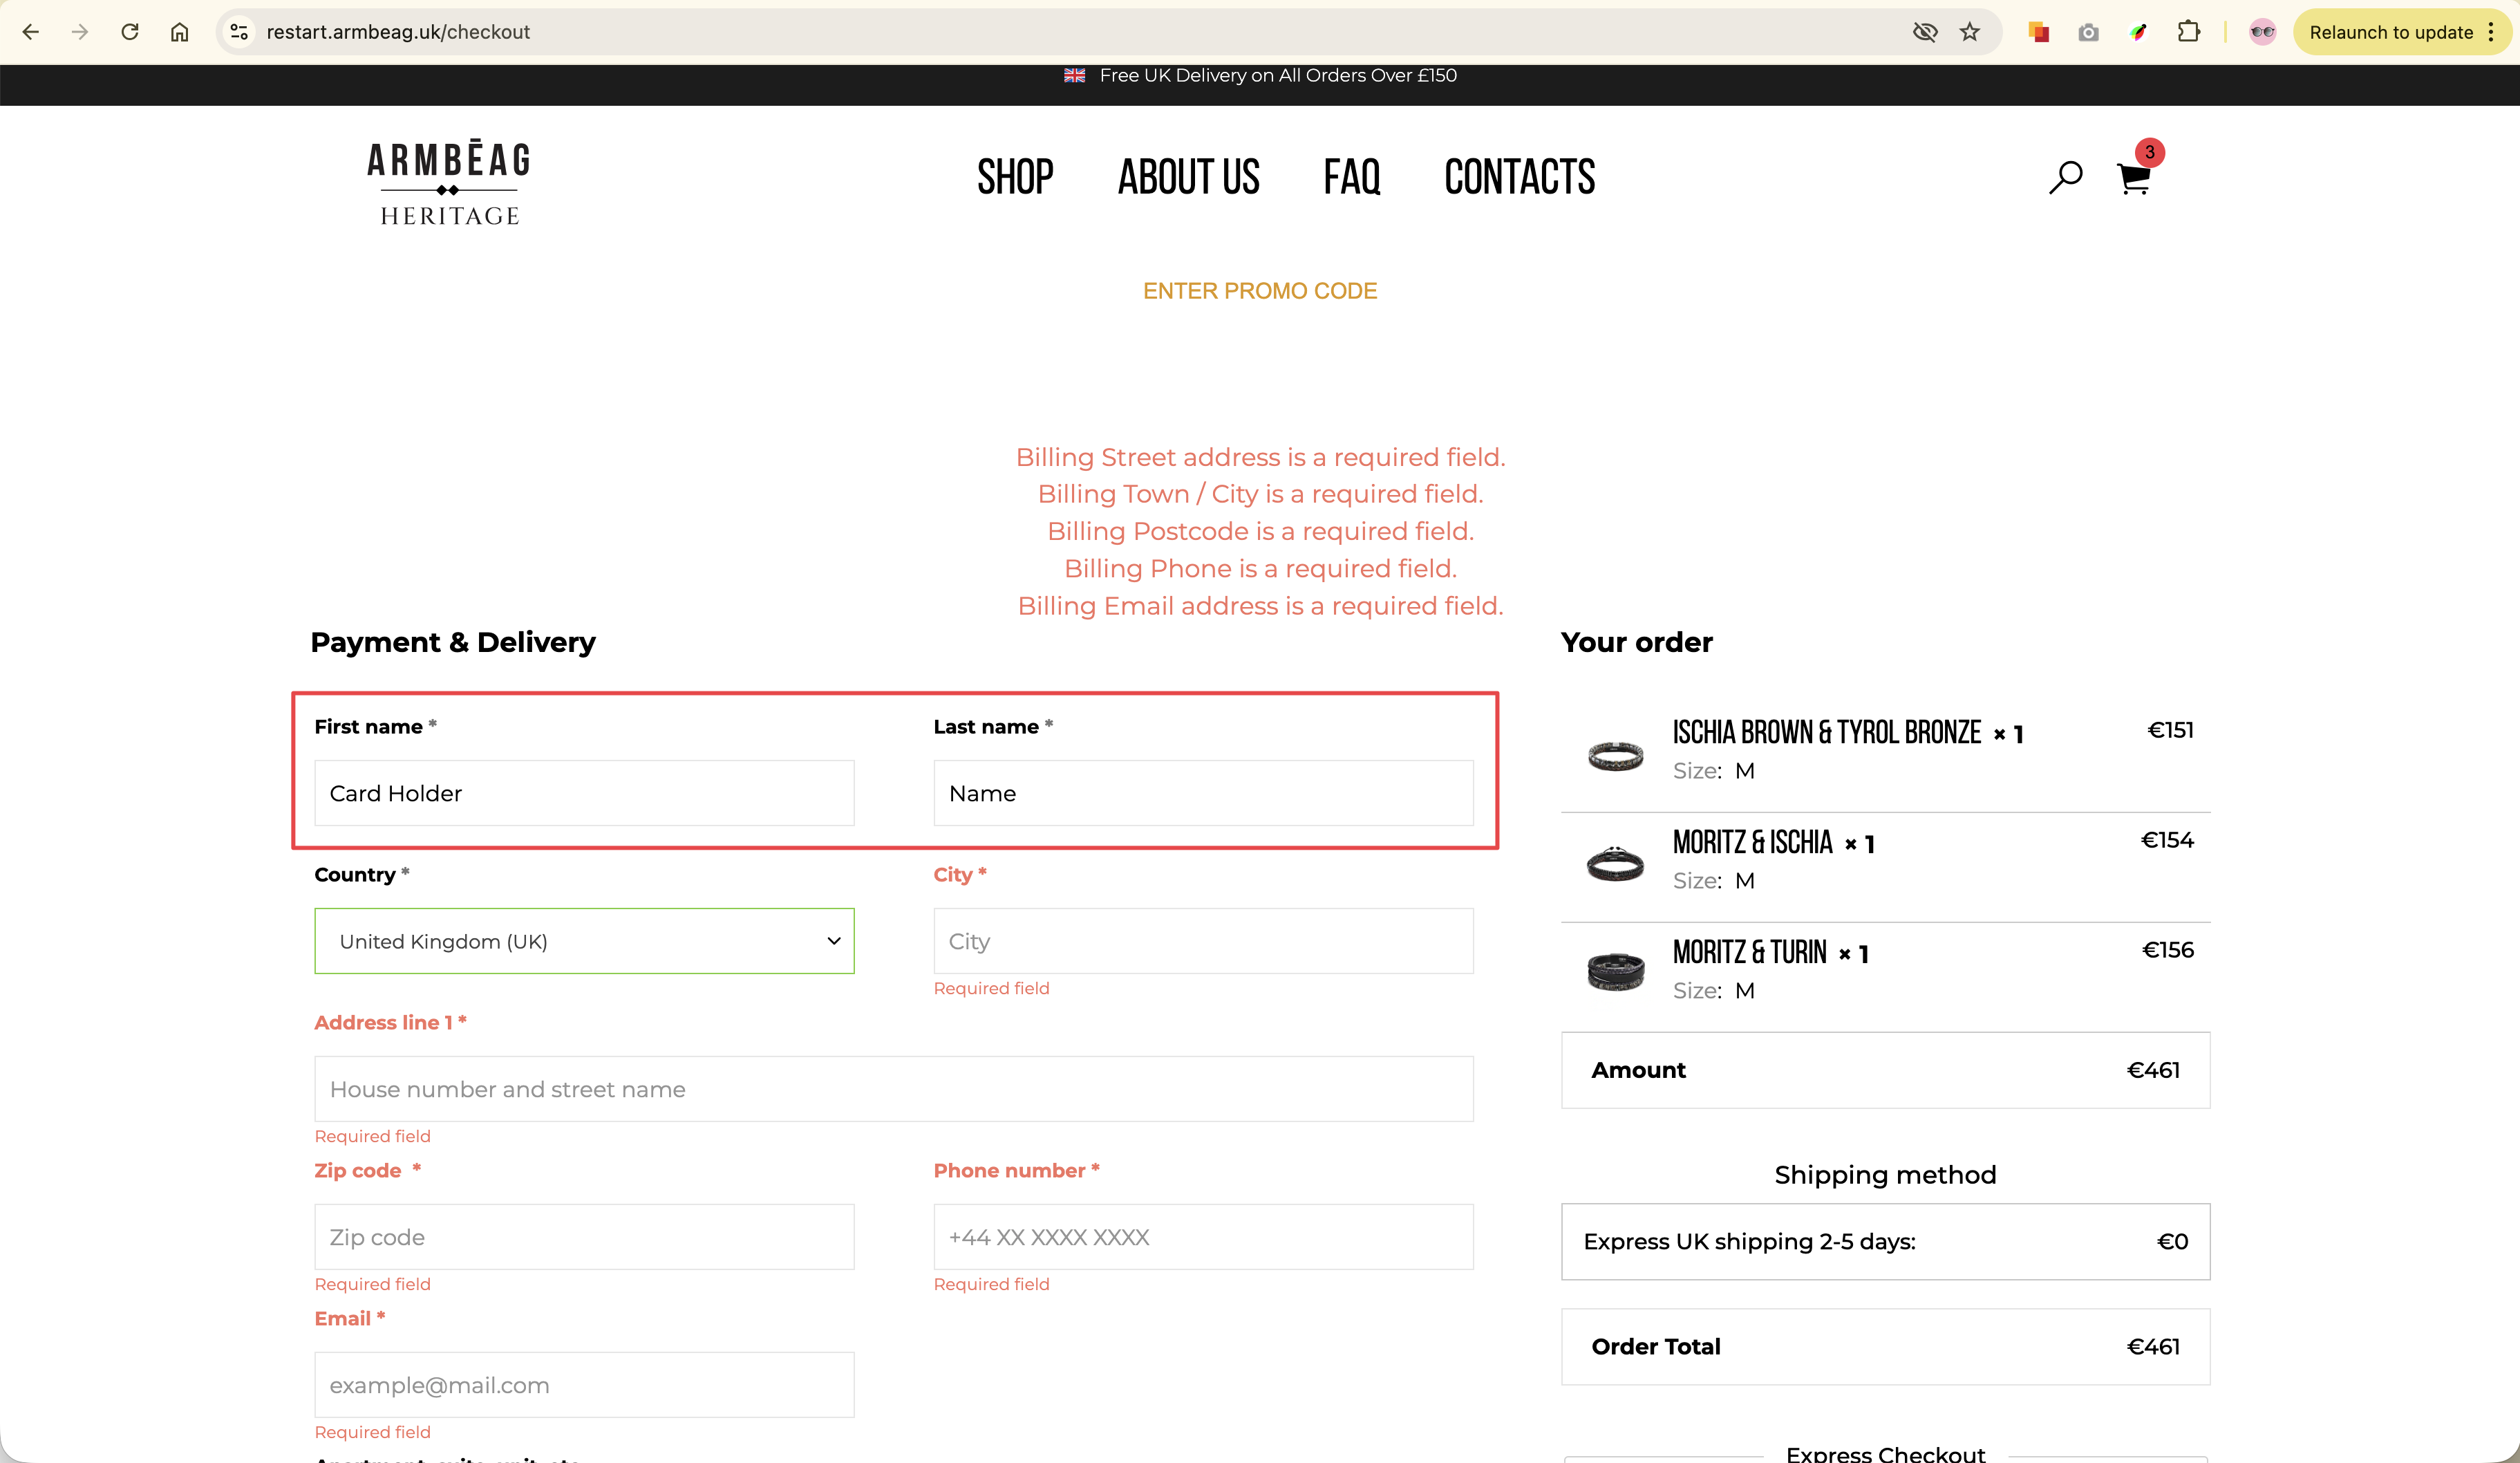The image size is (2520, 1463).
Task: Click the browser back arrow
Action: click(31, 32)
